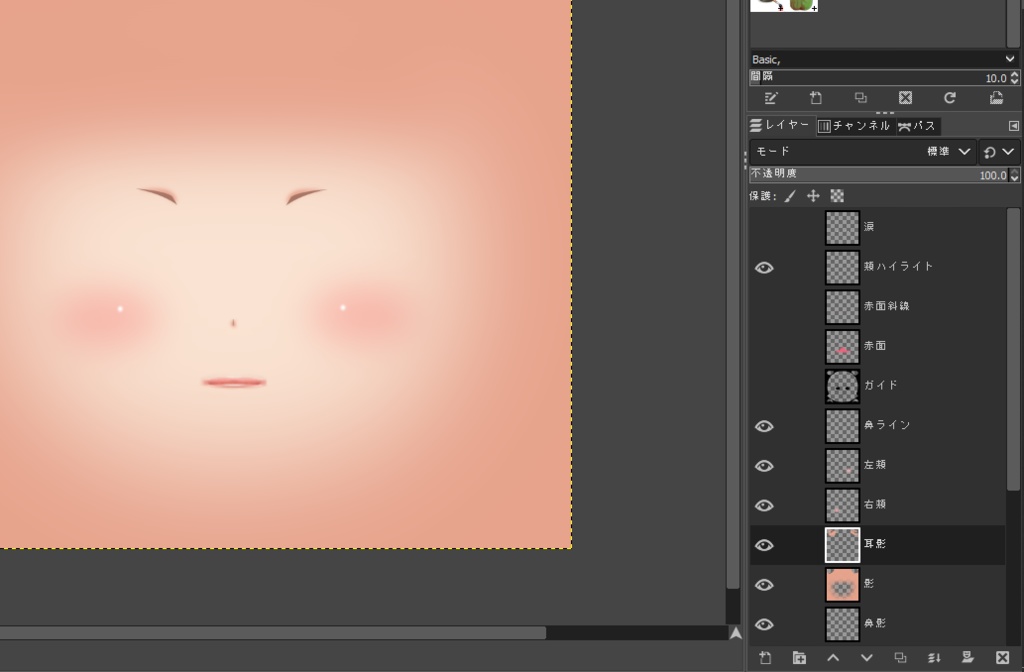Delete the selected brush
The image size is (1024, 672).
(x=905, y=98)
